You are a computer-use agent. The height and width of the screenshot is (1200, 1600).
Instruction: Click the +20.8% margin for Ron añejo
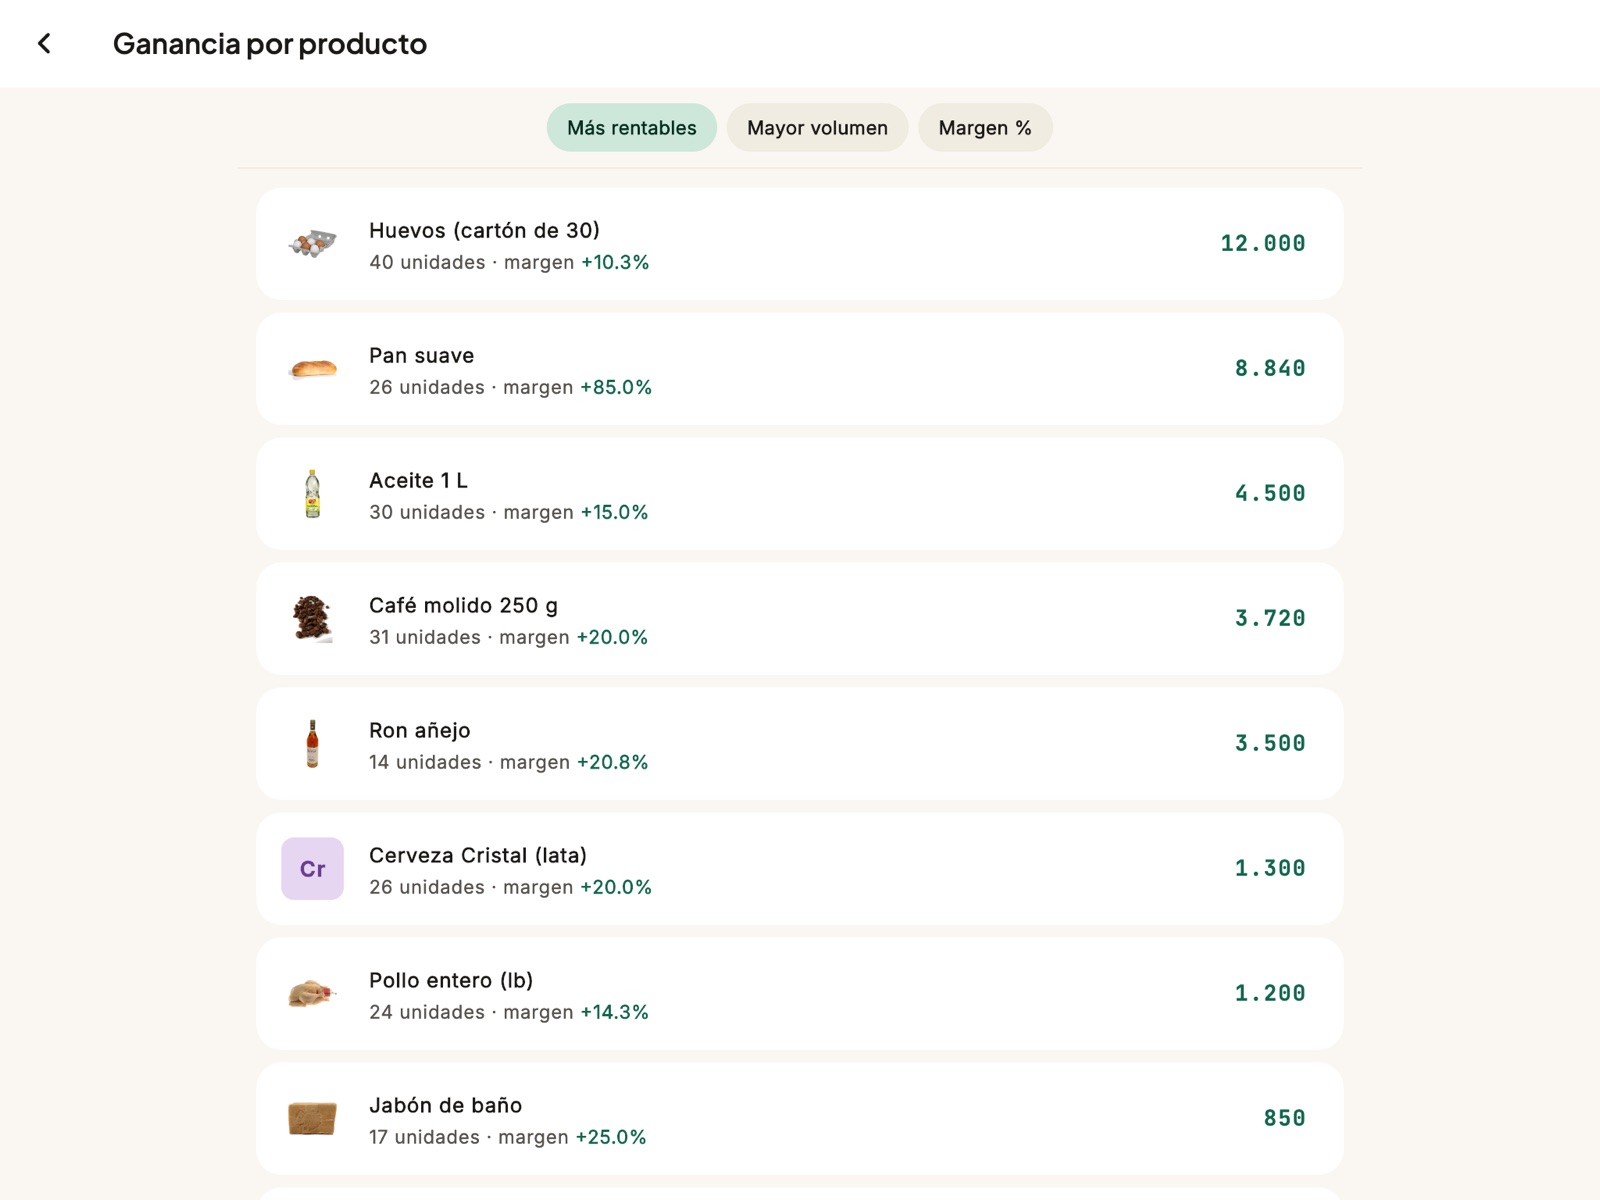pos(612,762)
